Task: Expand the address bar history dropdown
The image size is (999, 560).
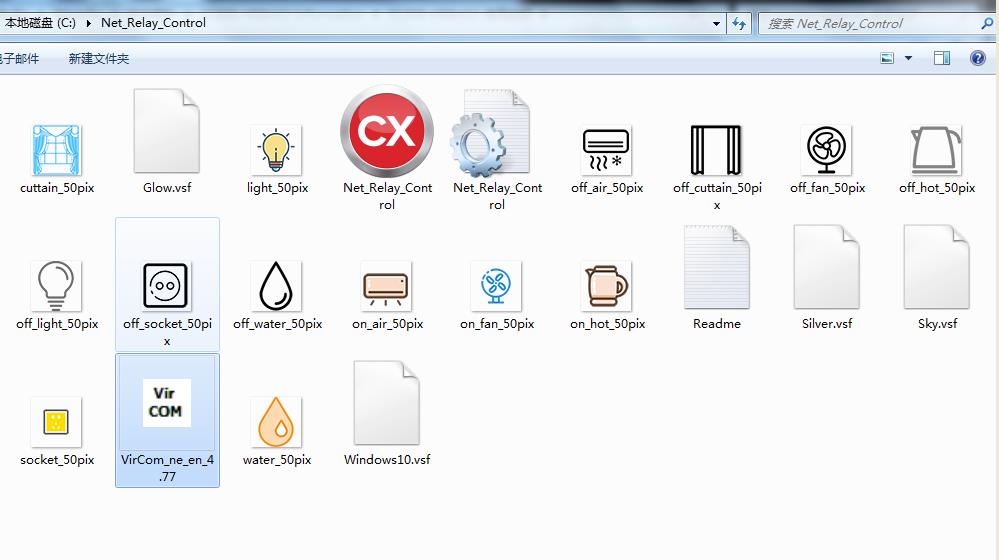Action: click(x=716, y=23)
